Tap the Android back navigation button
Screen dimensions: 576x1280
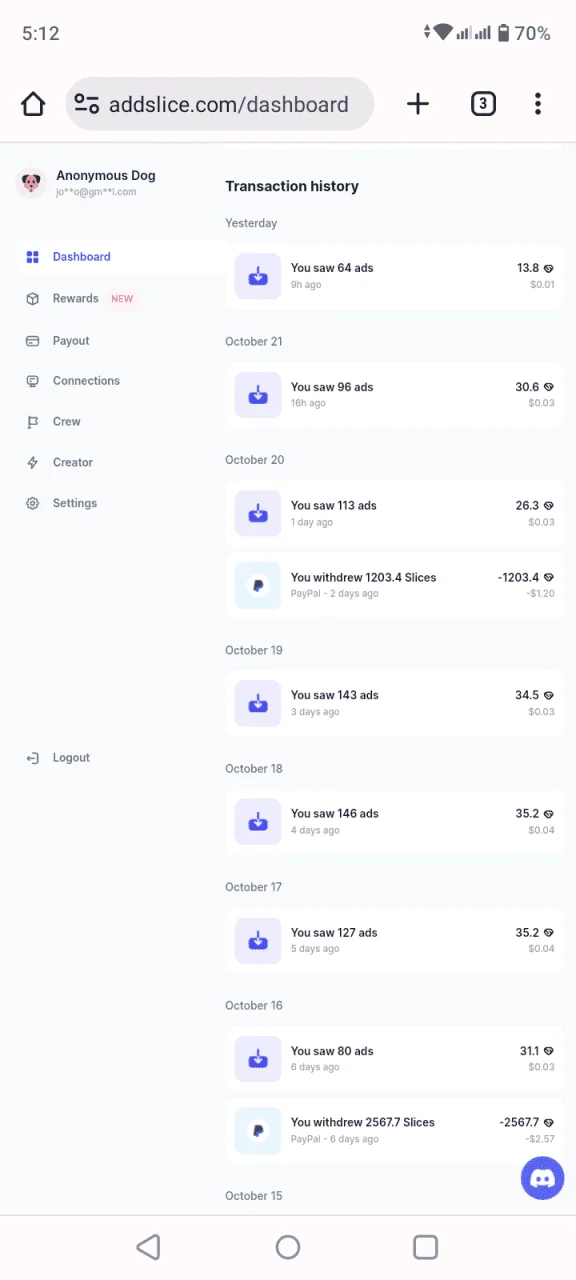pyautogui.click(x=148, y=1247)
